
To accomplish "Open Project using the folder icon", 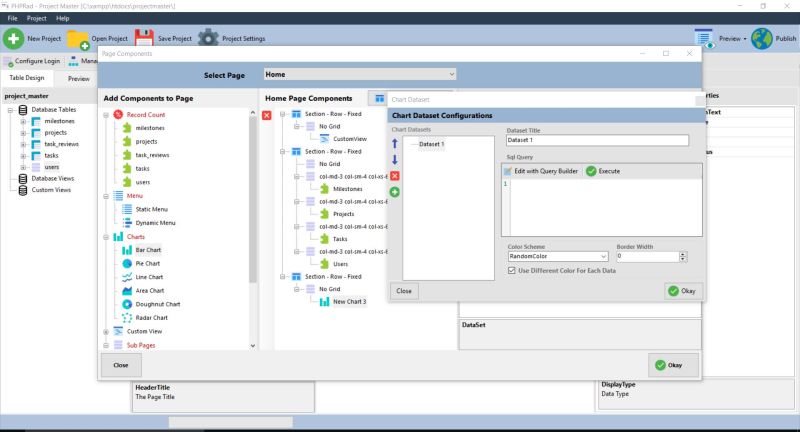I will pos(78,39).
